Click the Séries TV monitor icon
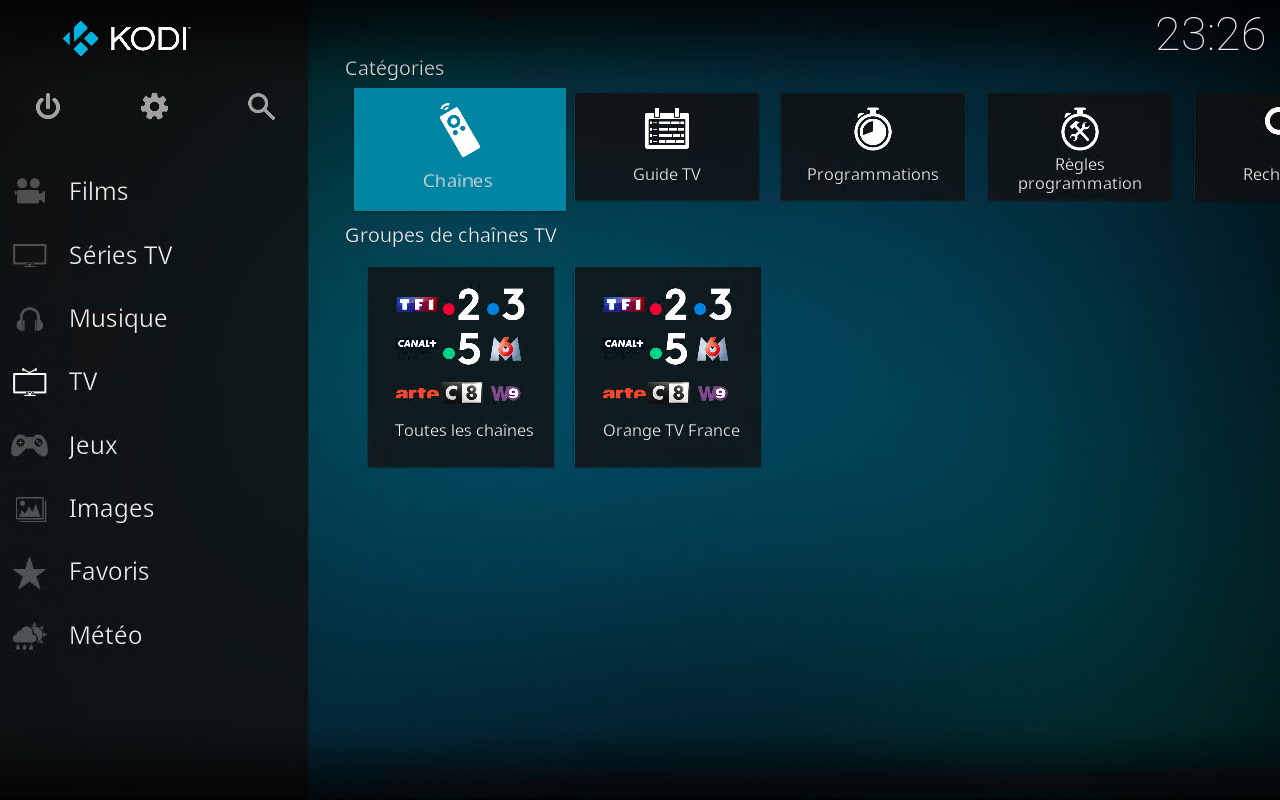The height and width of the screenshot is (800, 1280). [30, 255]
